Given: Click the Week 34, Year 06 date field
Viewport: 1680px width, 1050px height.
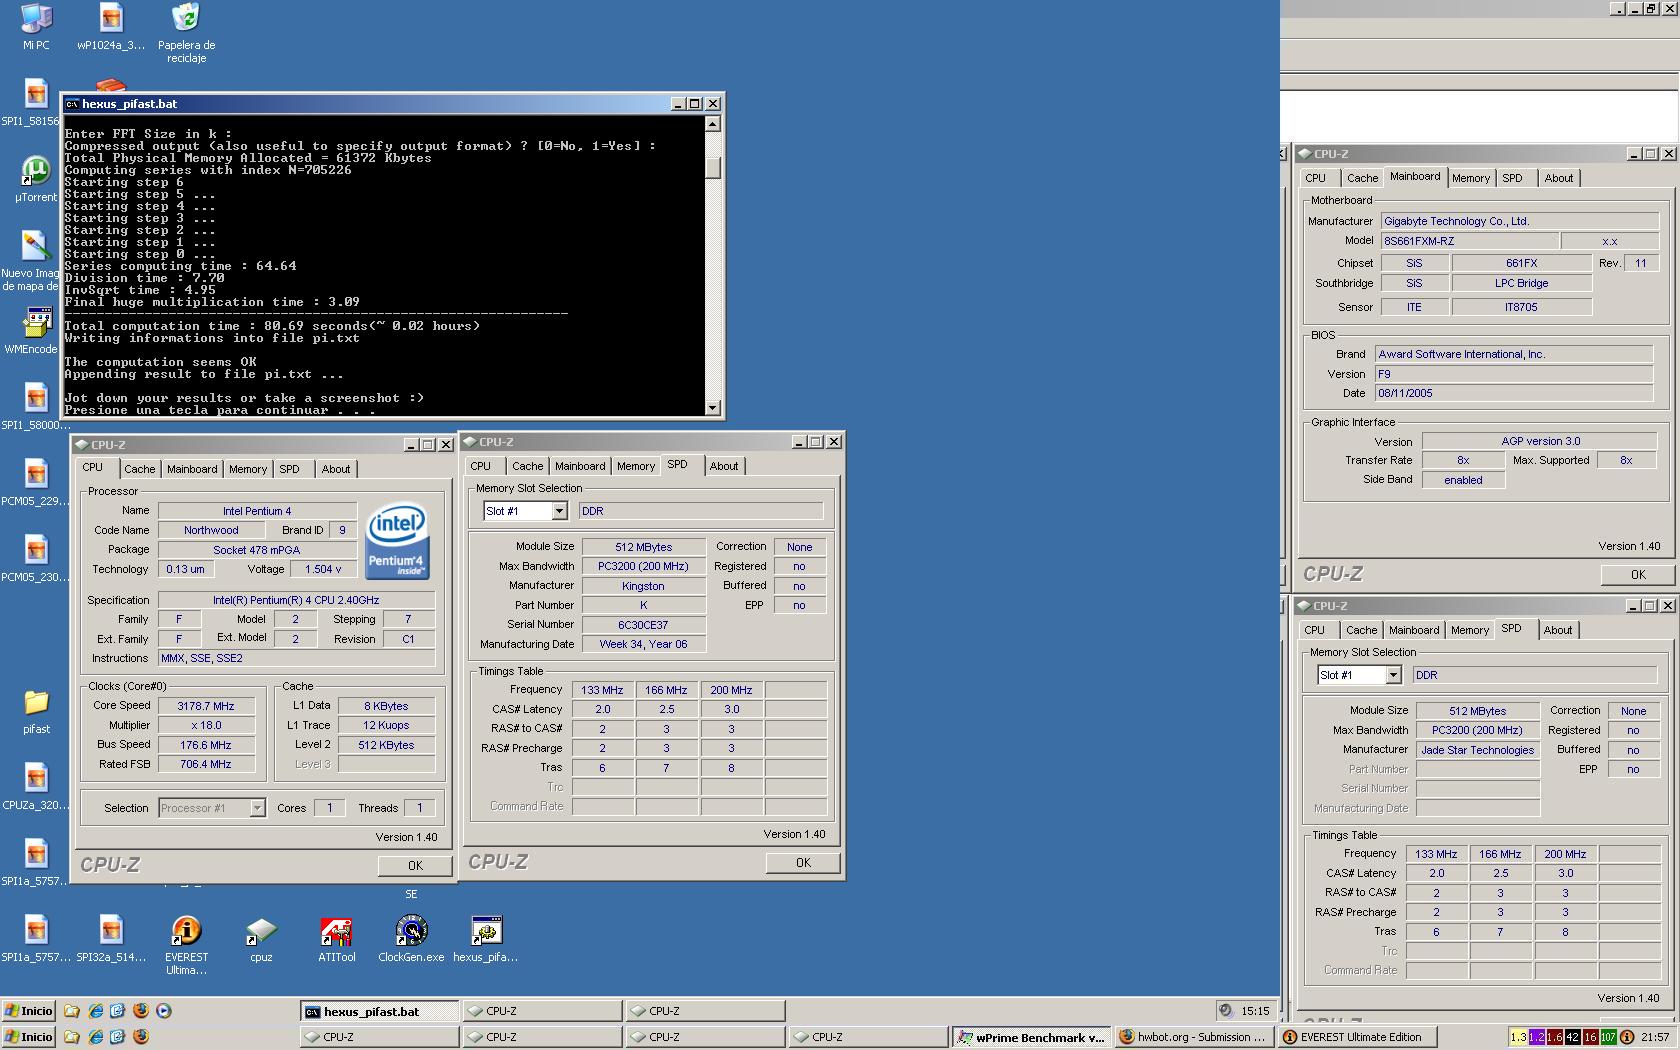Looking at the screenshot, I should tap(643, 644).
